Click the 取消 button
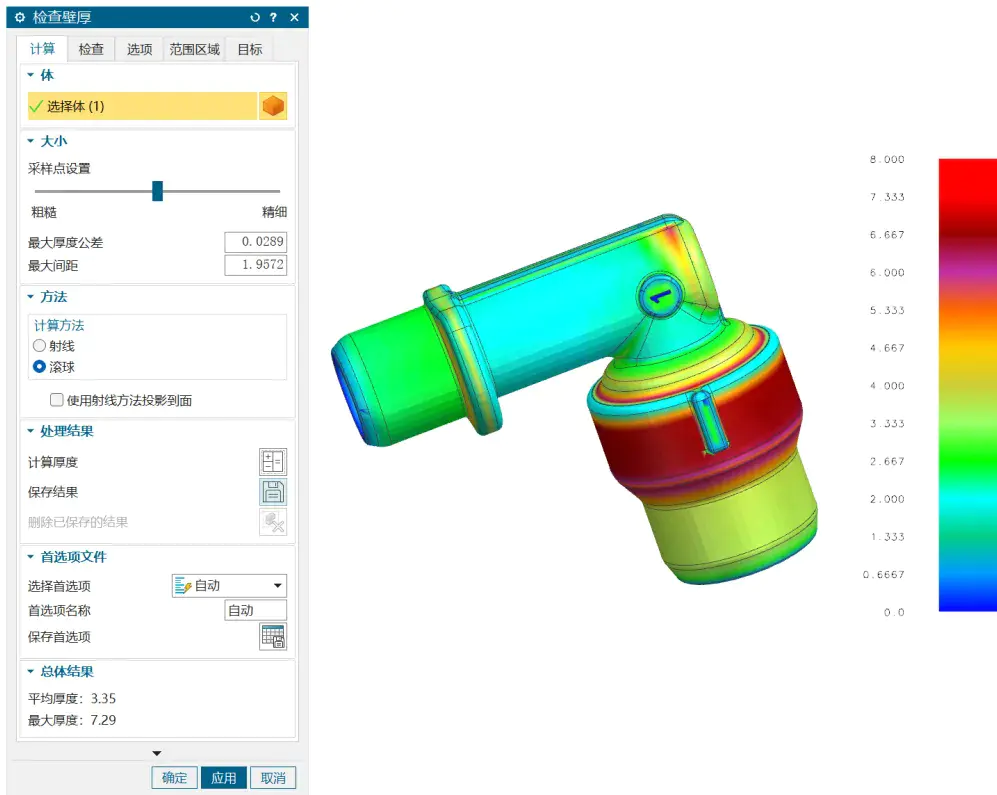 click(x=273, y=777)
